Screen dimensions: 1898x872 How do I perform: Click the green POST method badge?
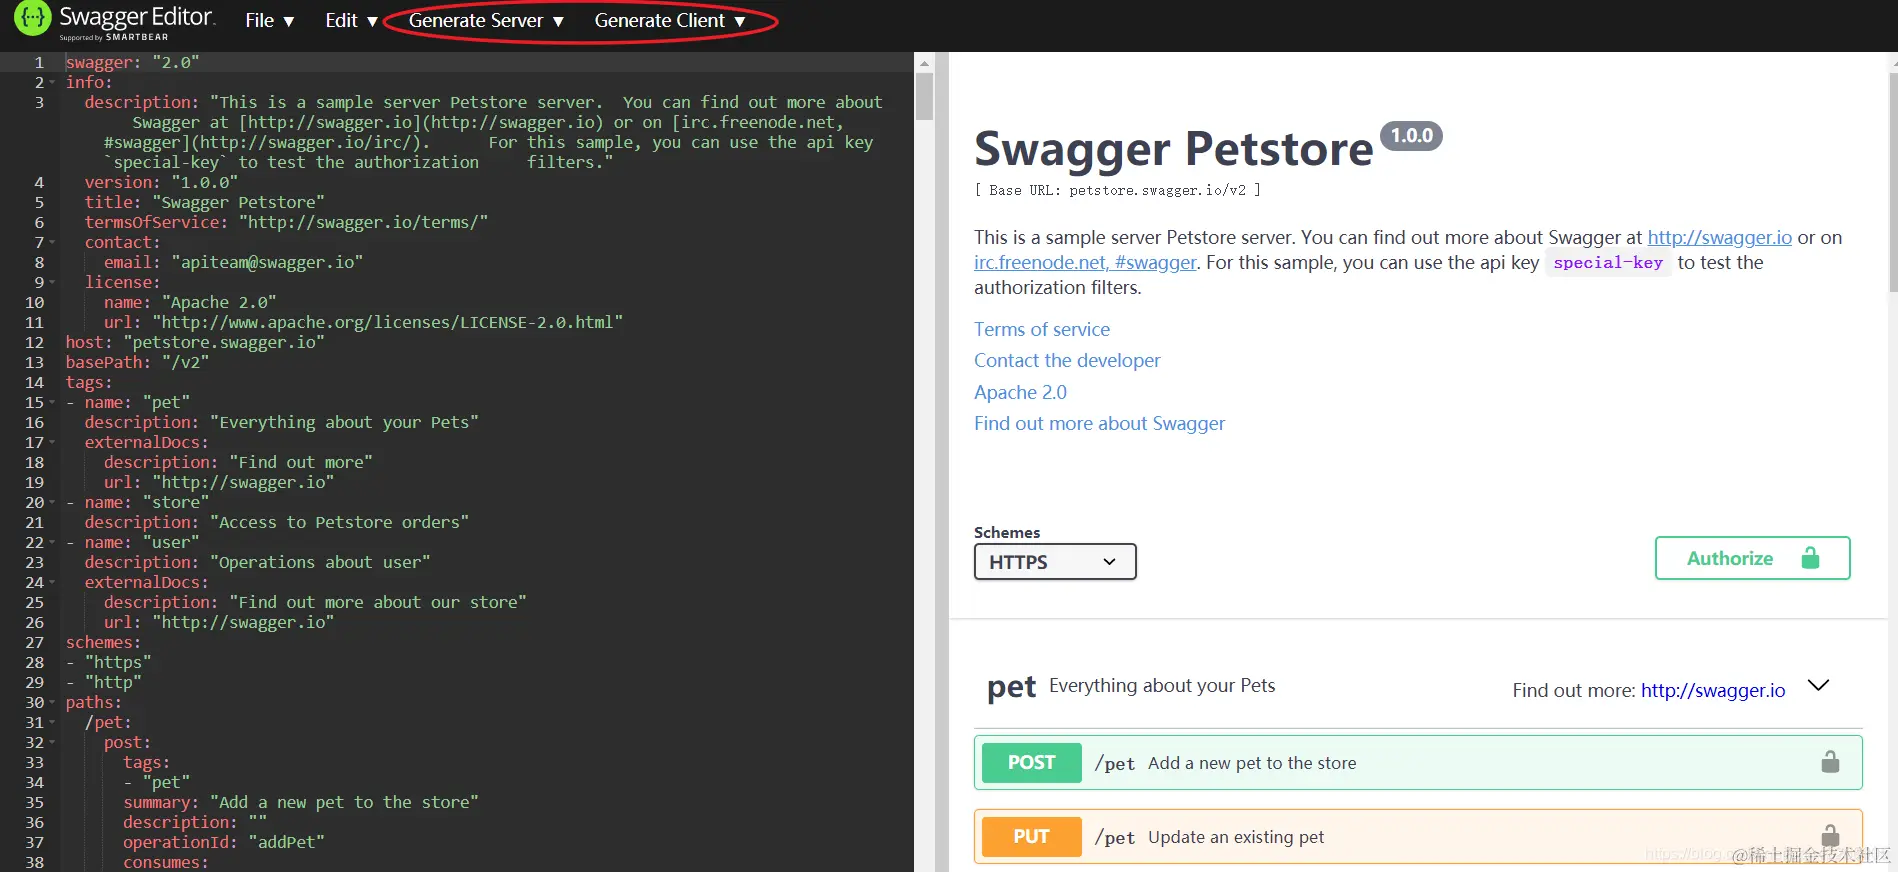(x=1031, y=763)
